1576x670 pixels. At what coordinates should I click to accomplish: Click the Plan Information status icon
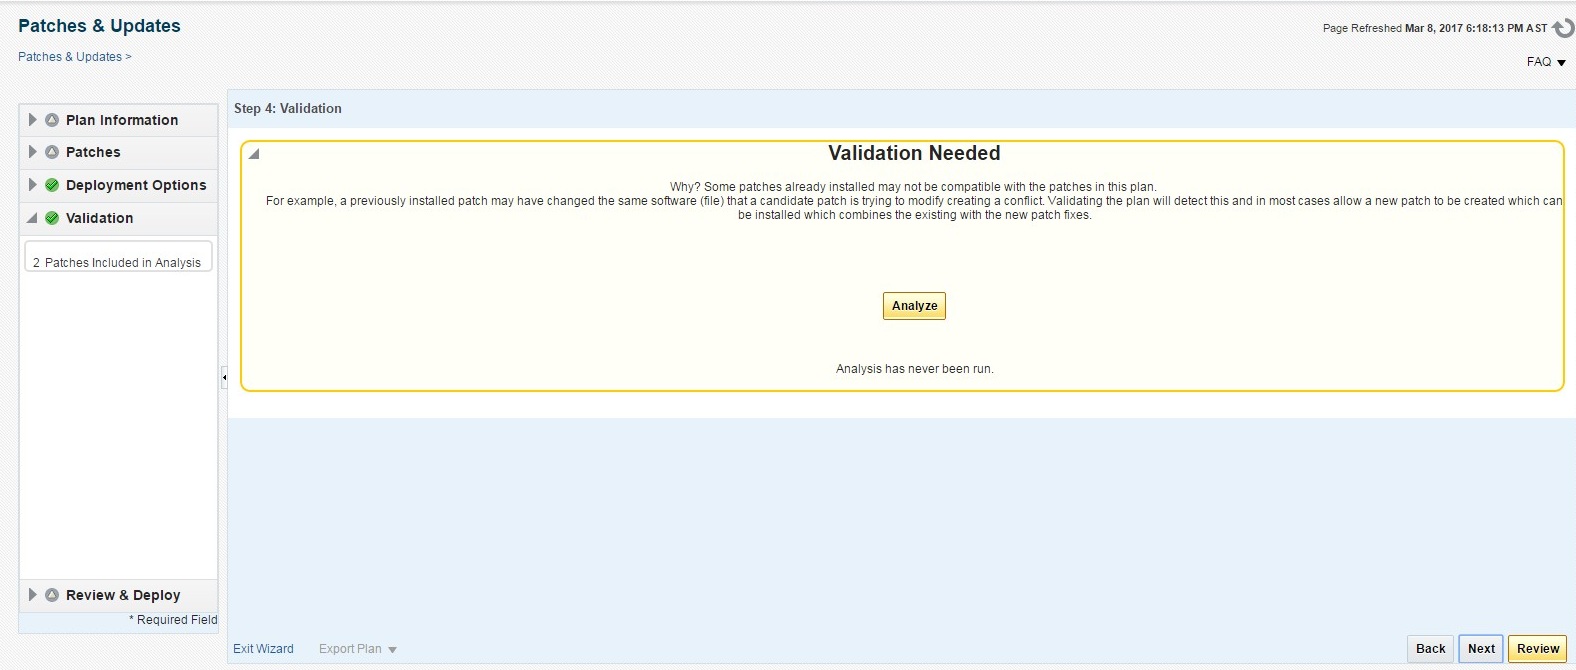pos(52,120)
